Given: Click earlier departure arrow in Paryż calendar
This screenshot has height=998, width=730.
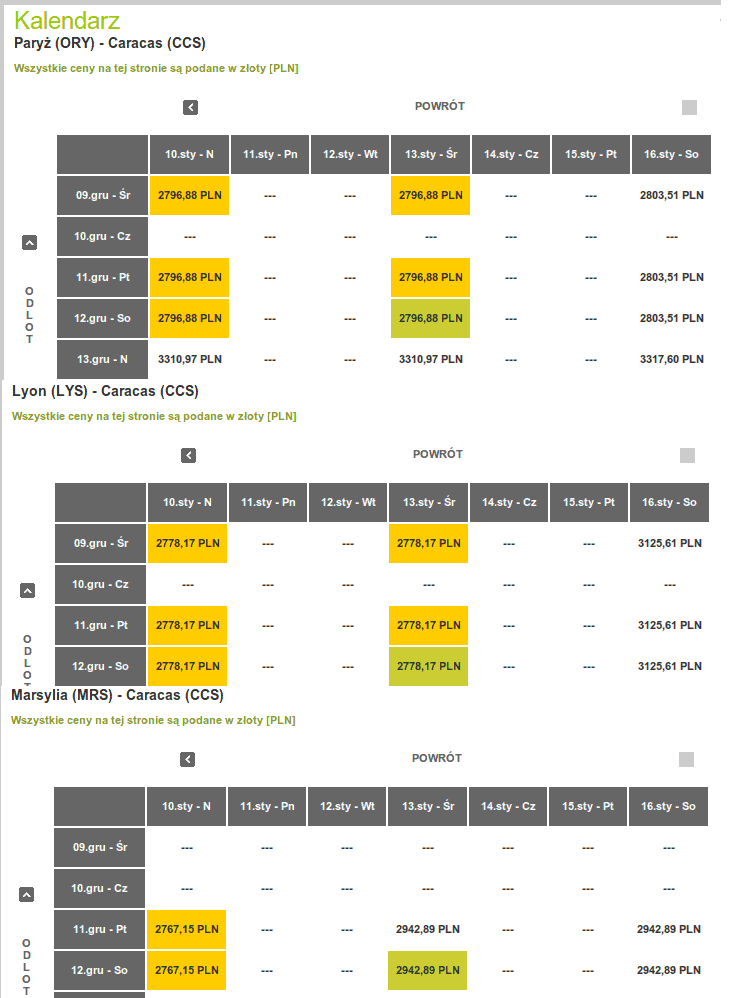Looking at the screenshot, I should (29, 242).
